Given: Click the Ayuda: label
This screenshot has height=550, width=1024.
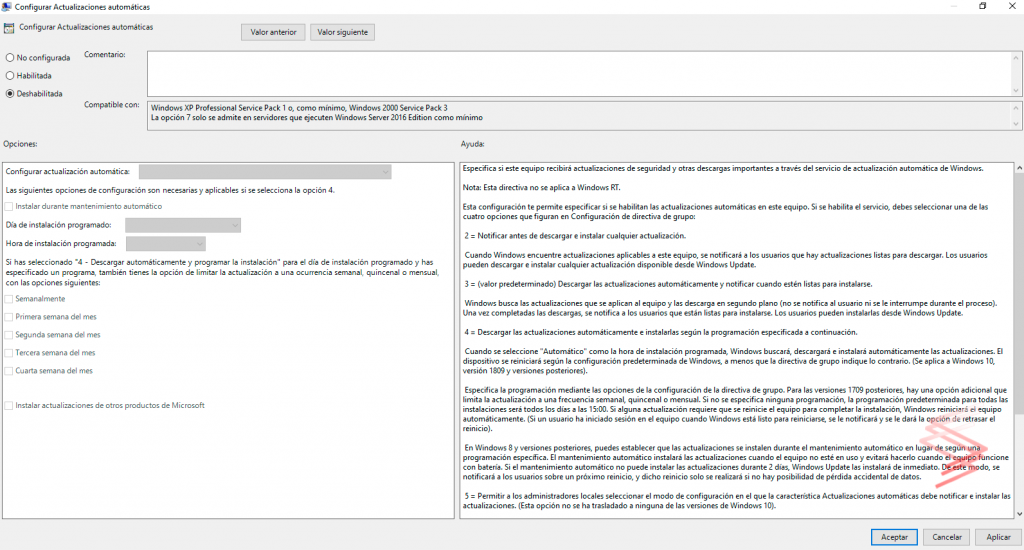Looking at the screenshot, I should [x=472, y=144].
